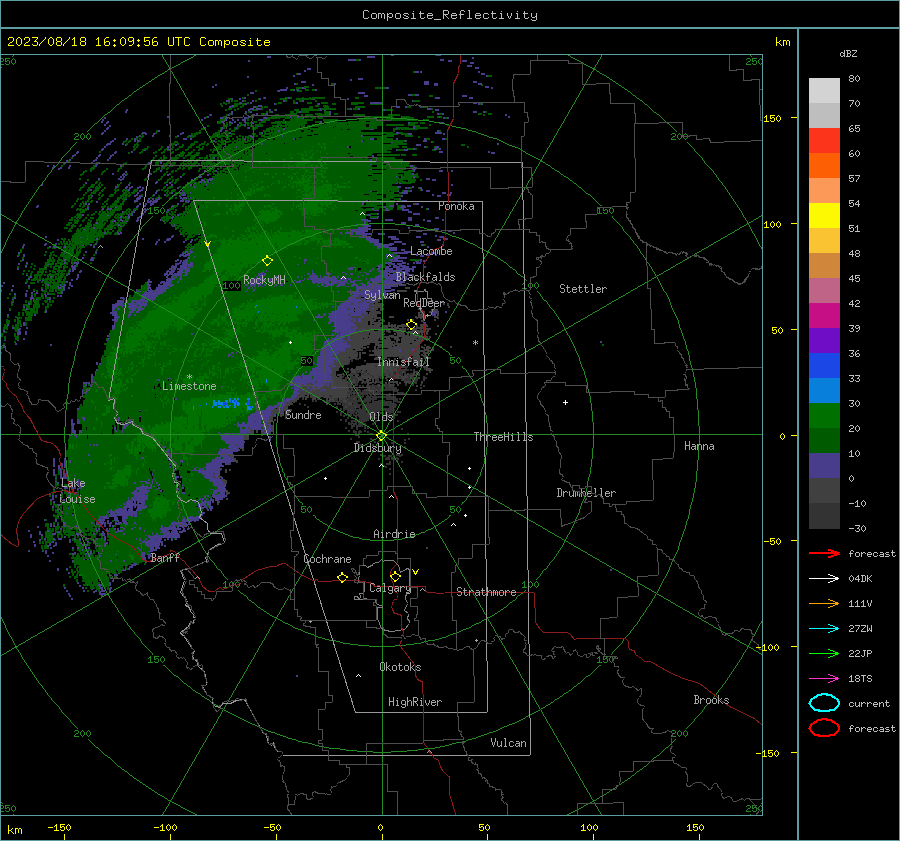
Task: Click the yellow radar-site diamond above Didsbury
Action: coord(381,436)
